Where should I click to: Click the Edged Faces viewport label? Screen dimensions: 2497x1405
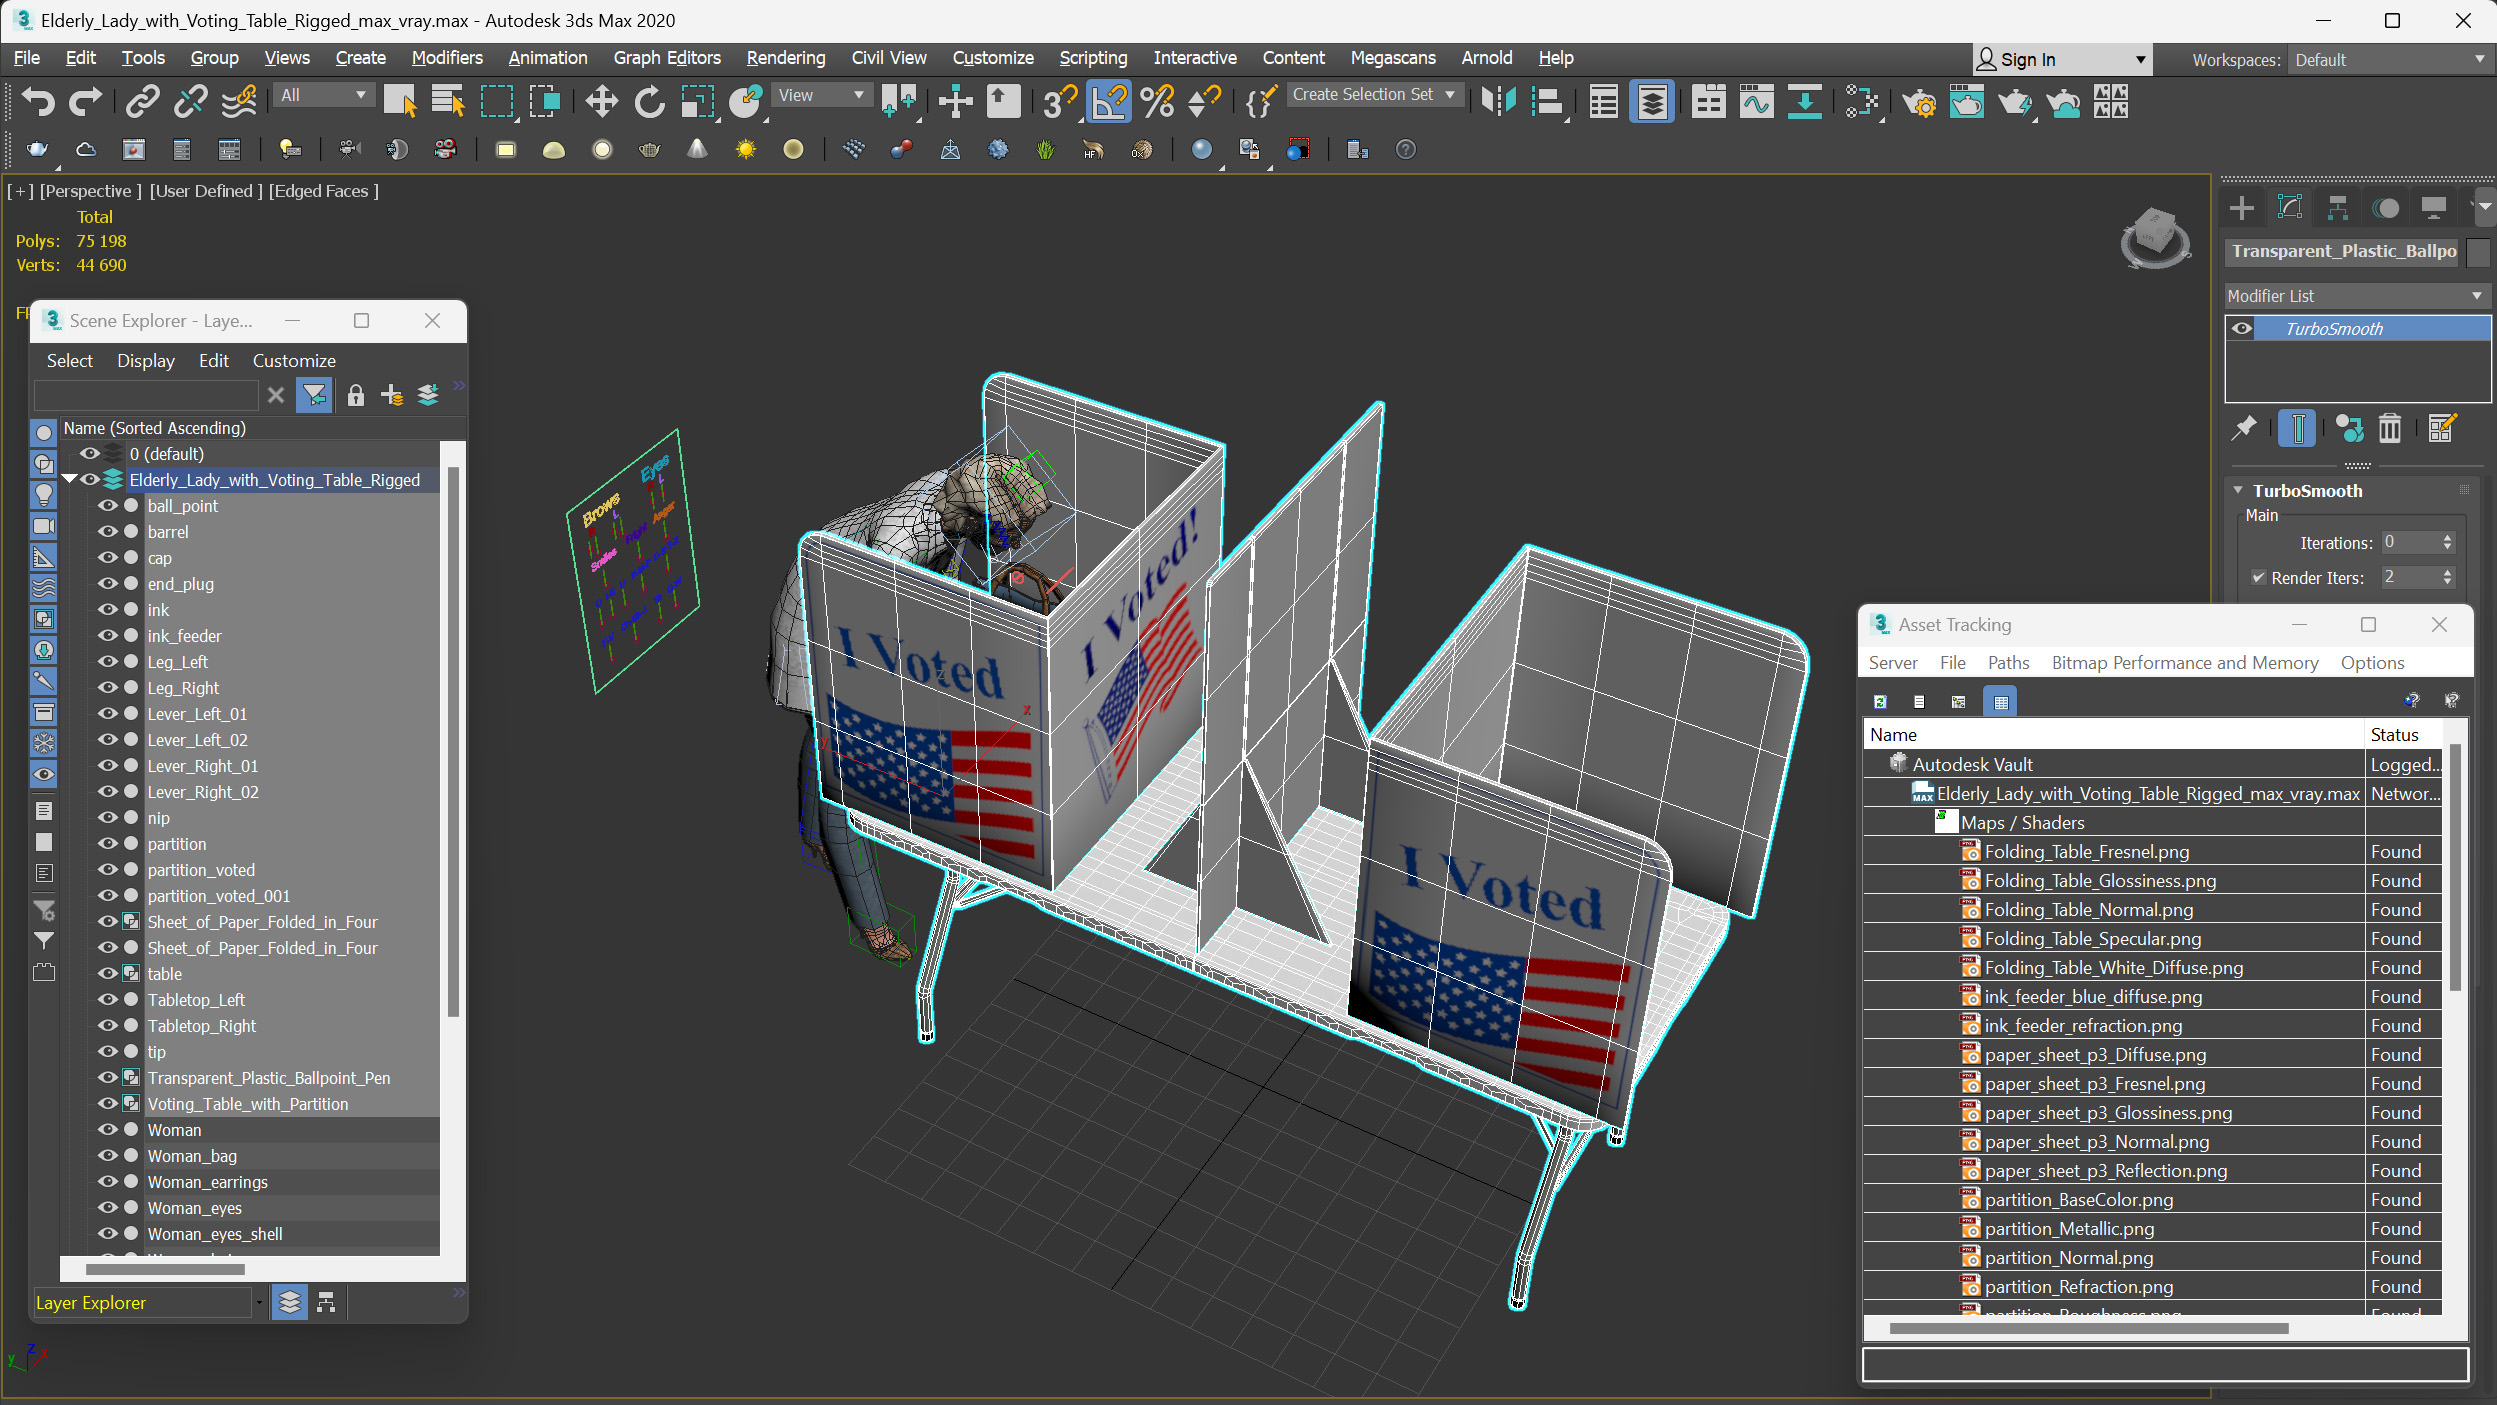323,191
